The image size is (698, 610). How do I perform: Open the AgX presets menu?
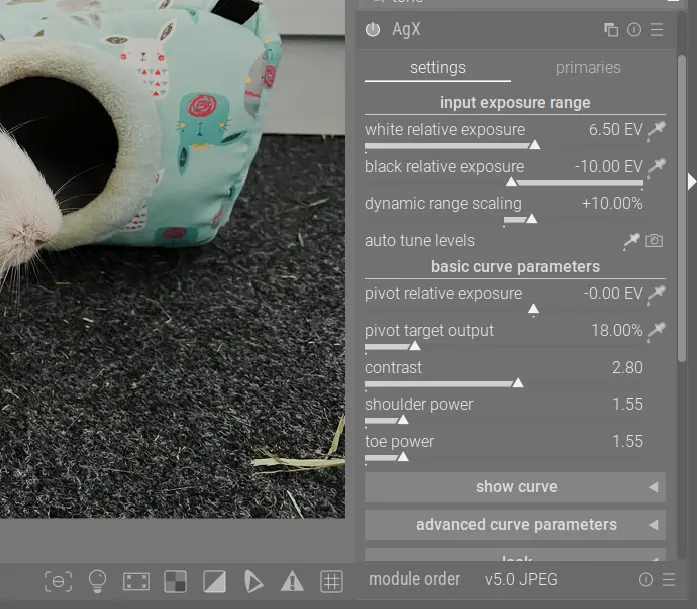point(657,30)
